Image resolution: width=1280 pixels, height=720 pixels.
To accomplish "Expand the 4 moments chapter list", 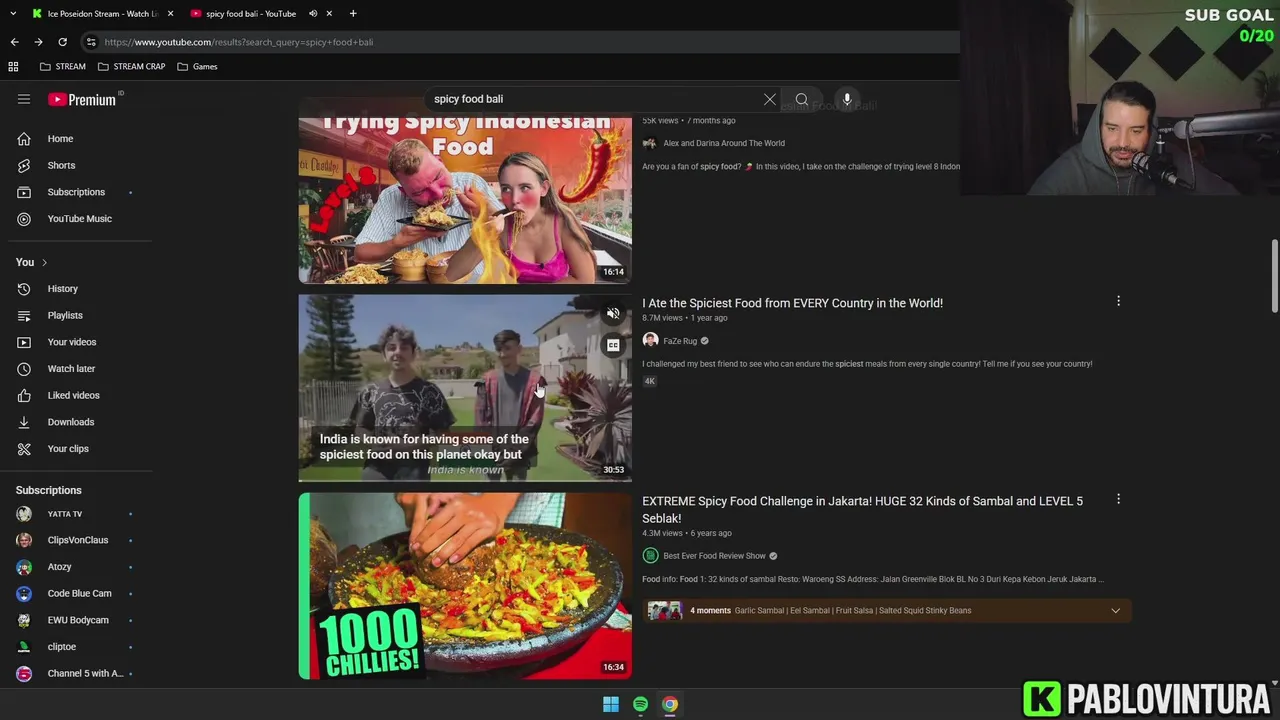I will tap(1115, 610).
